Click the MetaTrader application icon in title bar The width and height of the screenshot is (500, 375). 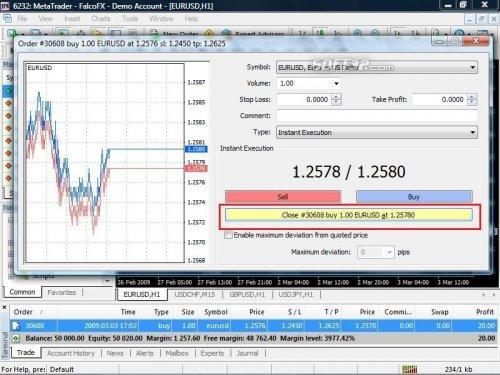(5, 6)
